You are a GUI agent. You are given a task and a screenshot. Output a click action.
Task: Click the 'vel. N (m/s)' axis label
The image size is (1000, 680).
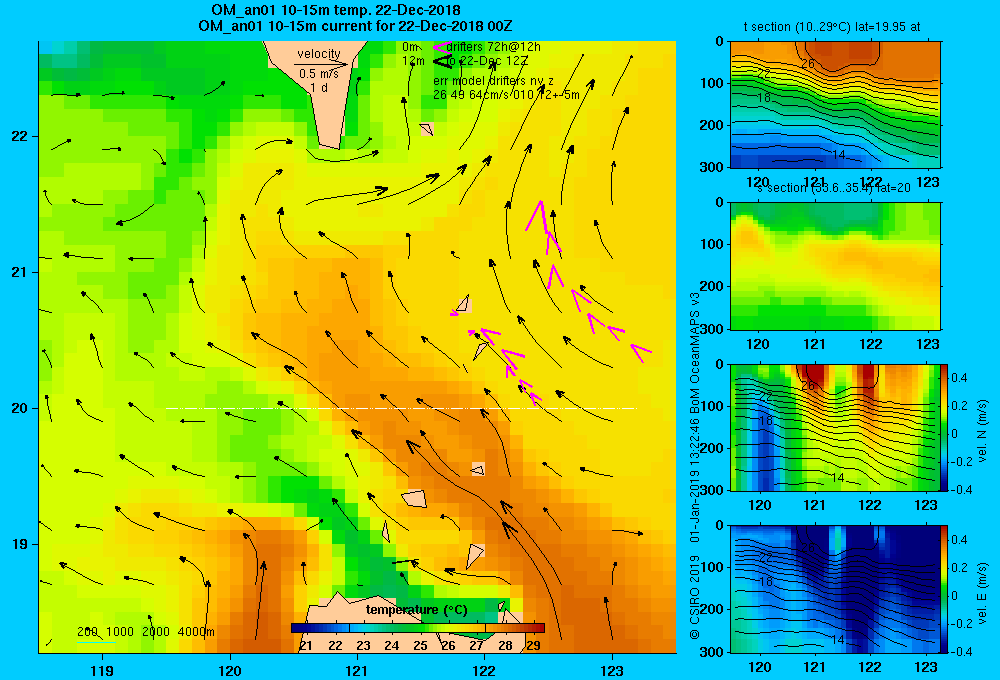982,431
